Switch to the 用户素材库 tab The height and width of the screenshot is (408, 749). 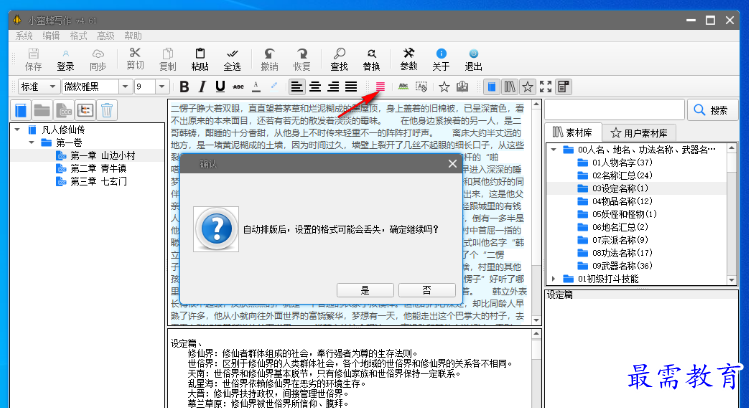(x=639, y=132)
